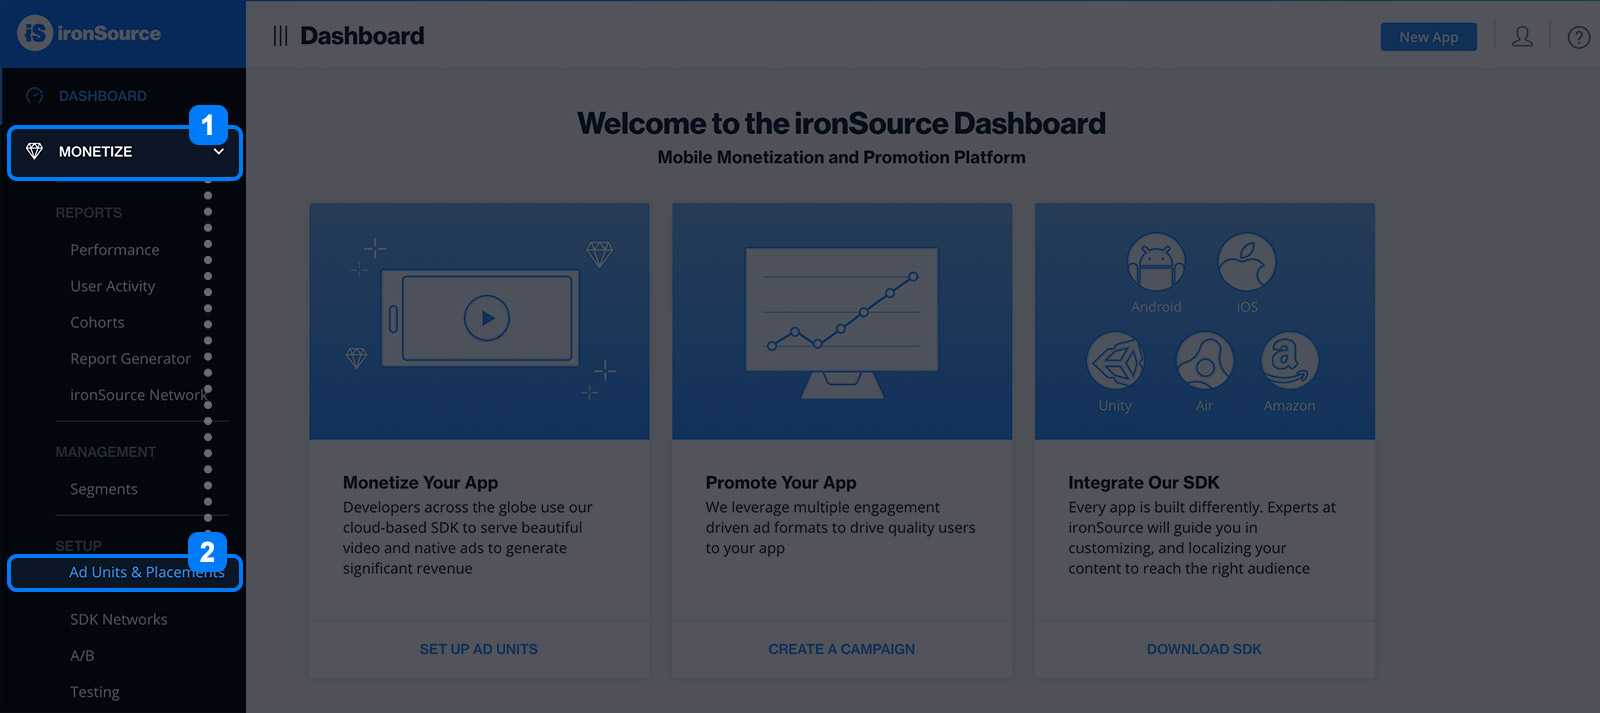Image resolution: width=1600 pixels, height=713 pixels.
Task: Click the DOWNLOAD SDK link
Action: click(x=1204, y=649)
